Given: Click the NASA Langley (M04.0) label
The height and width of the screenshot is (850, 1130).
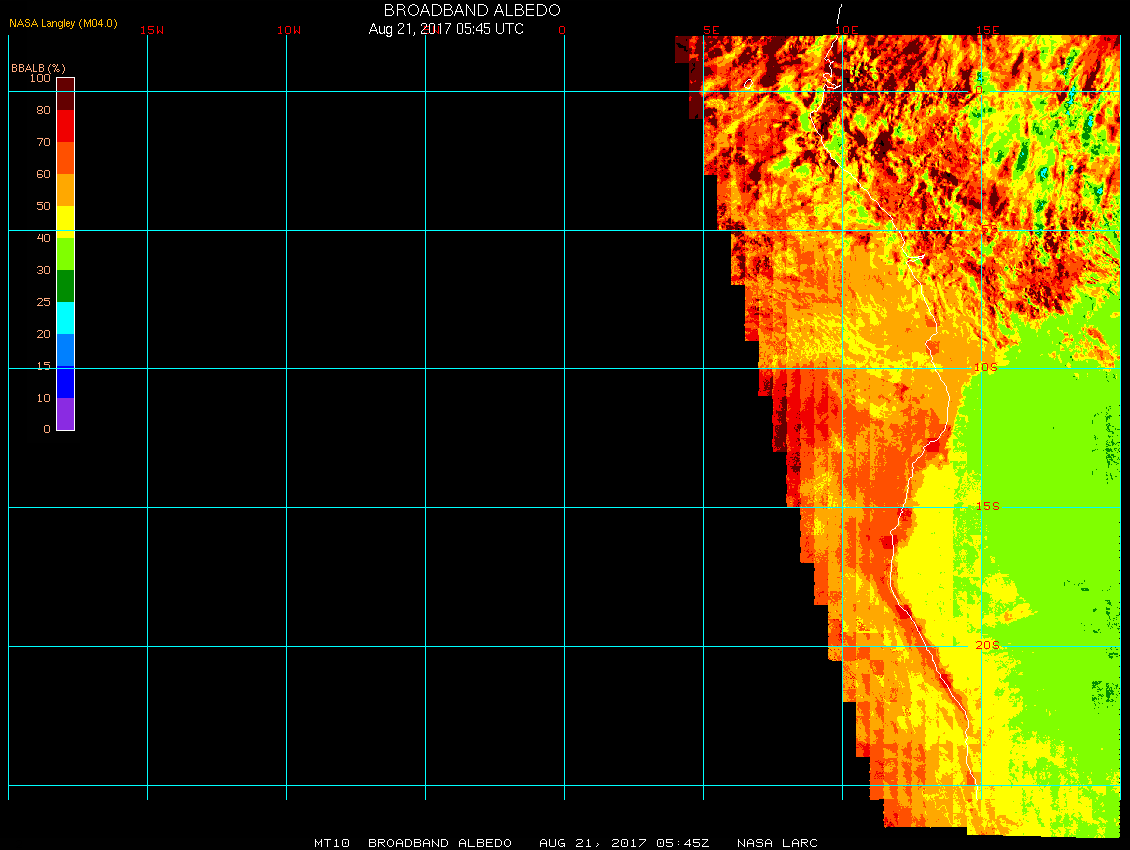Looking at the screenshot, I should point(63,23).
